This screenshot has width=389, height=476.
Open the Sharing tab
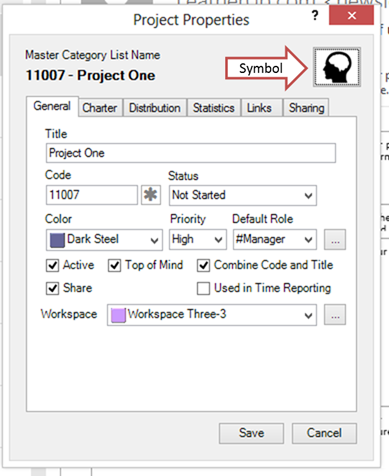306,108
